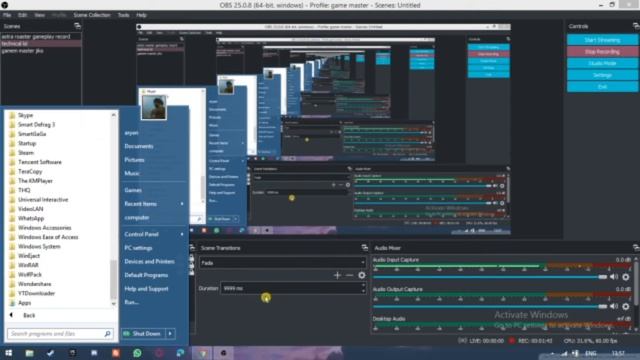Expand Shut Down options arrow
This screenshot has height=360, width=640.
pos(170,334)
